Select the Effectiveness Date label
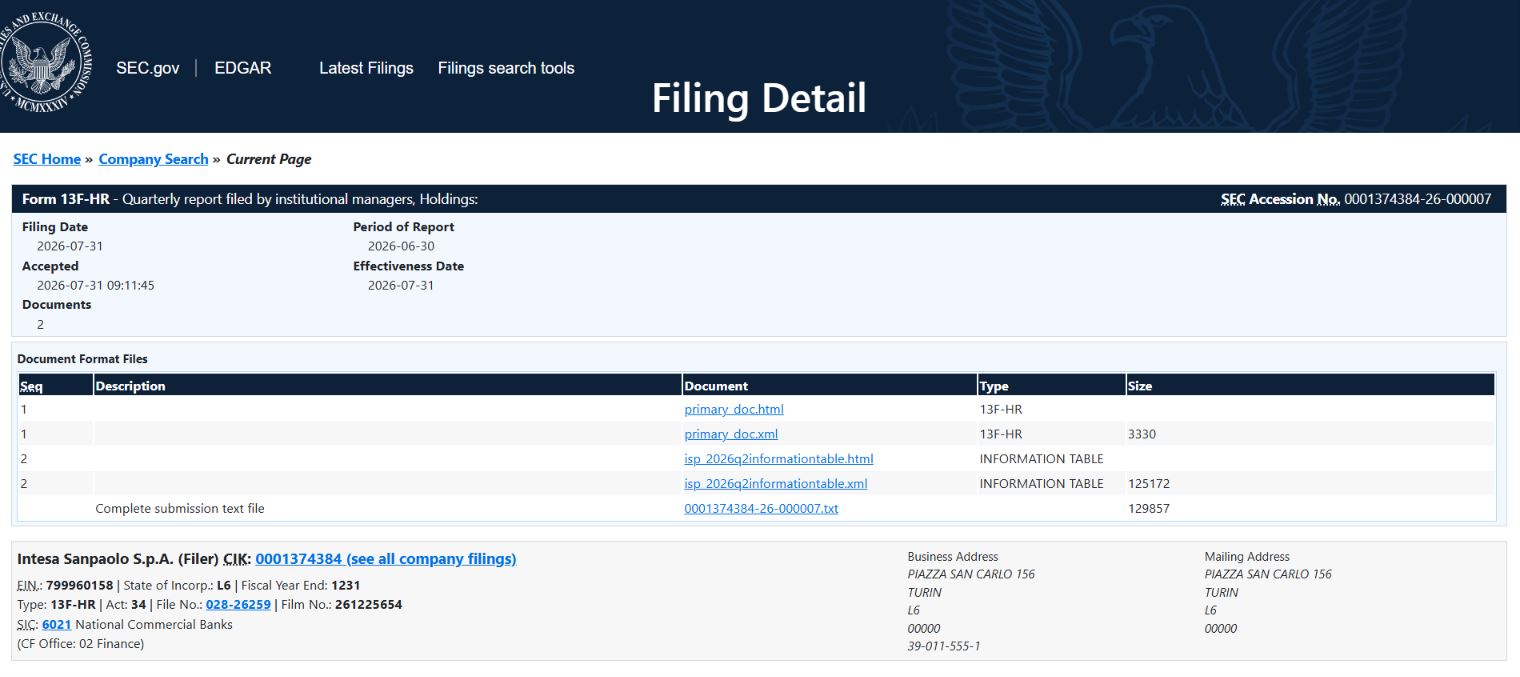 (408, 266)
